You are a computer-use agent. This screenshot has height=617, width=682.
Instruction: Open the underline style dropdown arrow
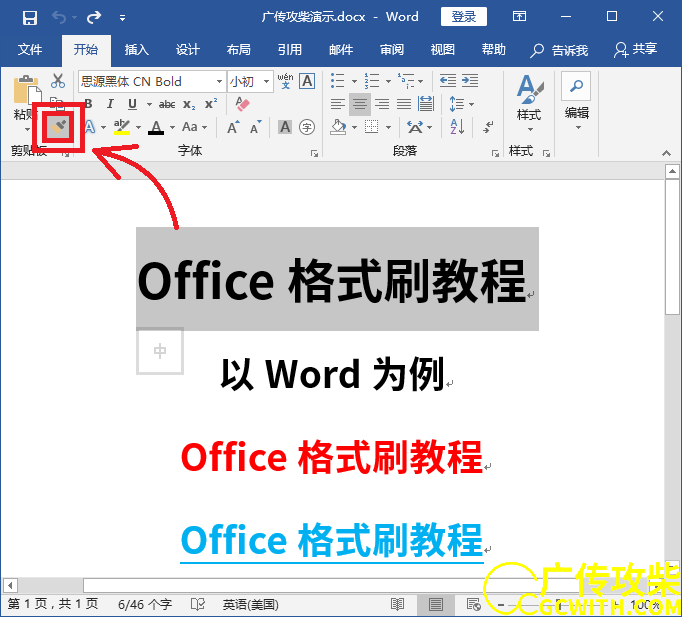tap(149, 104)
